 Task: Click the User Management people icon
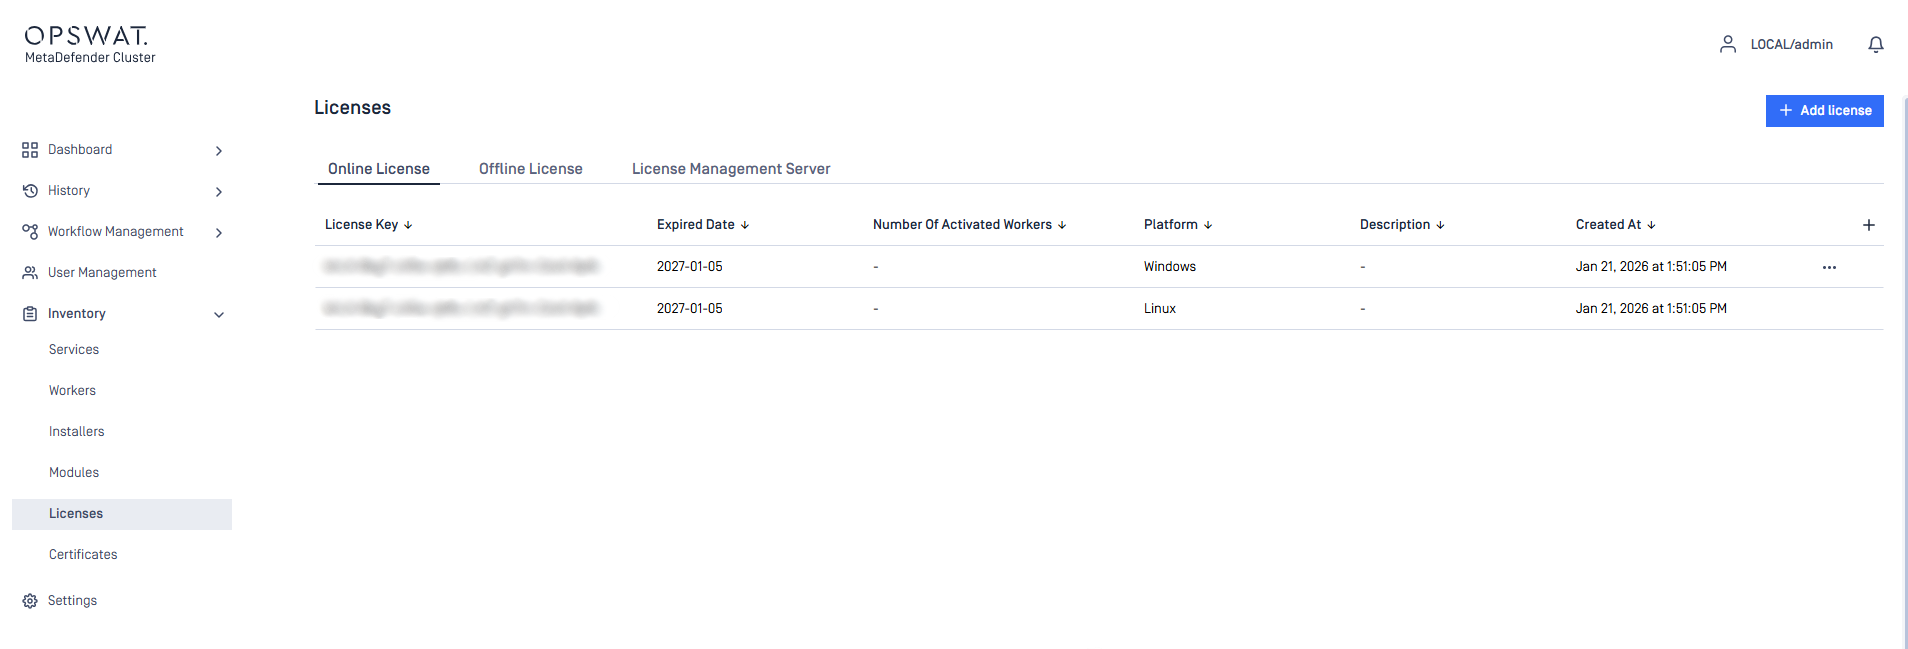[30, 273]
